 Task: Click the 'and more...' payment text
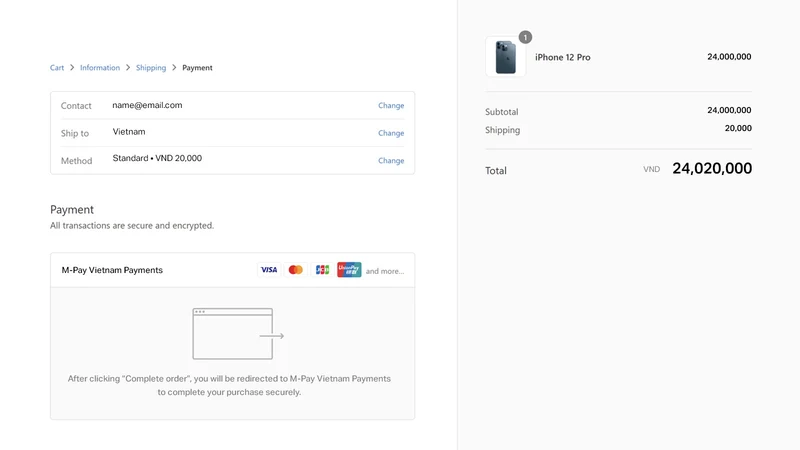385,271
